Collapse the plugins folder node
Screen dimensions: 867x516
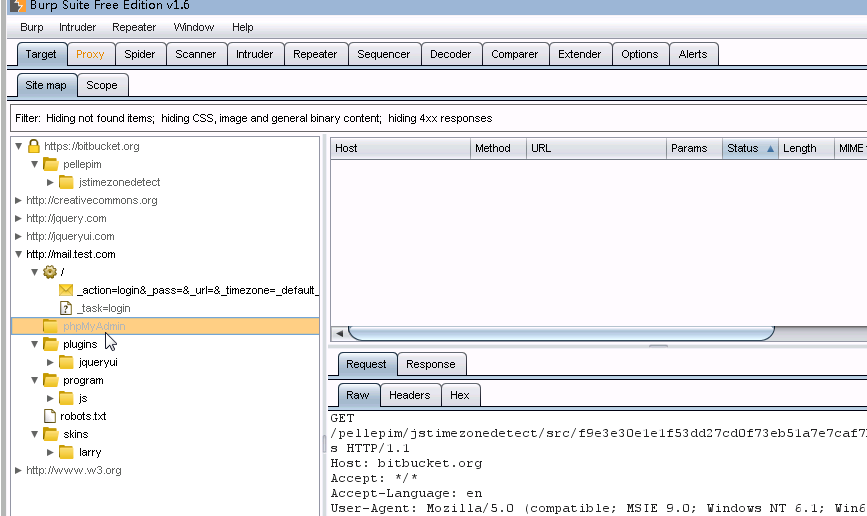pyautogui.click(x=34, y=344)
